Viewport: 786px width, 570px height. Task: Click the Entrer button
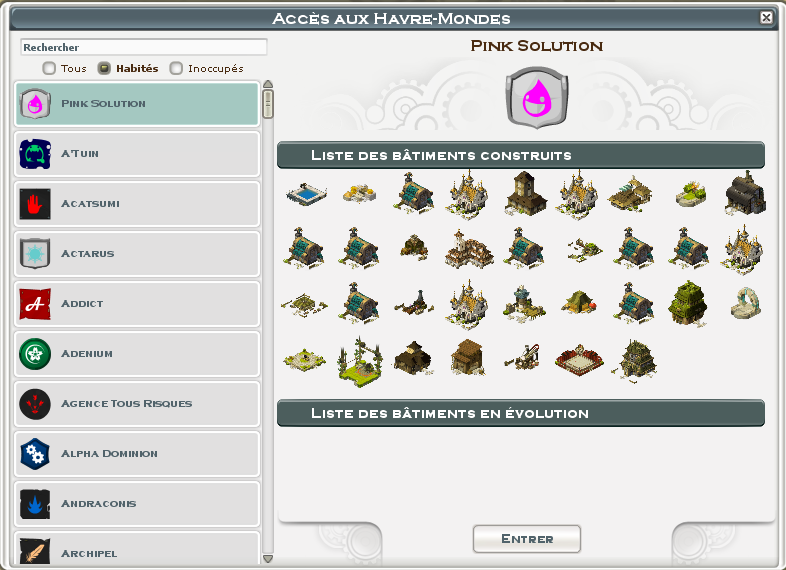click(527, 539)
